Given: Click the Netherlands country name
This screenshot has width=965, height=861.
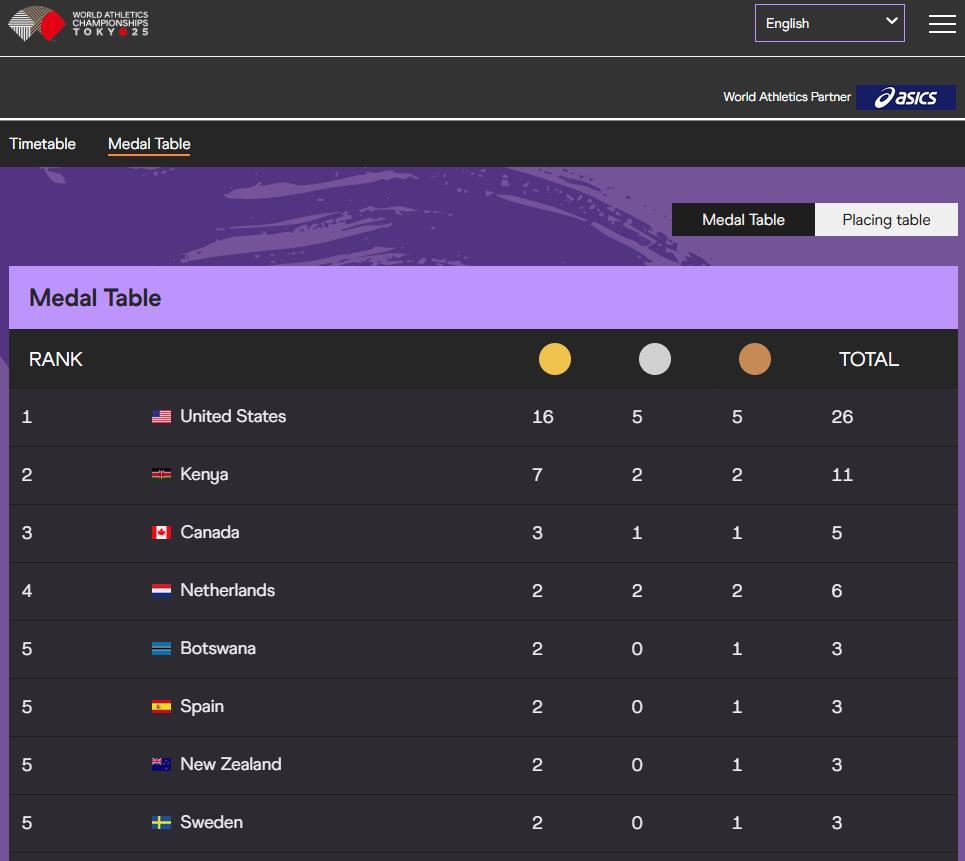Looking at the screenshot, I should (x=227, y=590).
